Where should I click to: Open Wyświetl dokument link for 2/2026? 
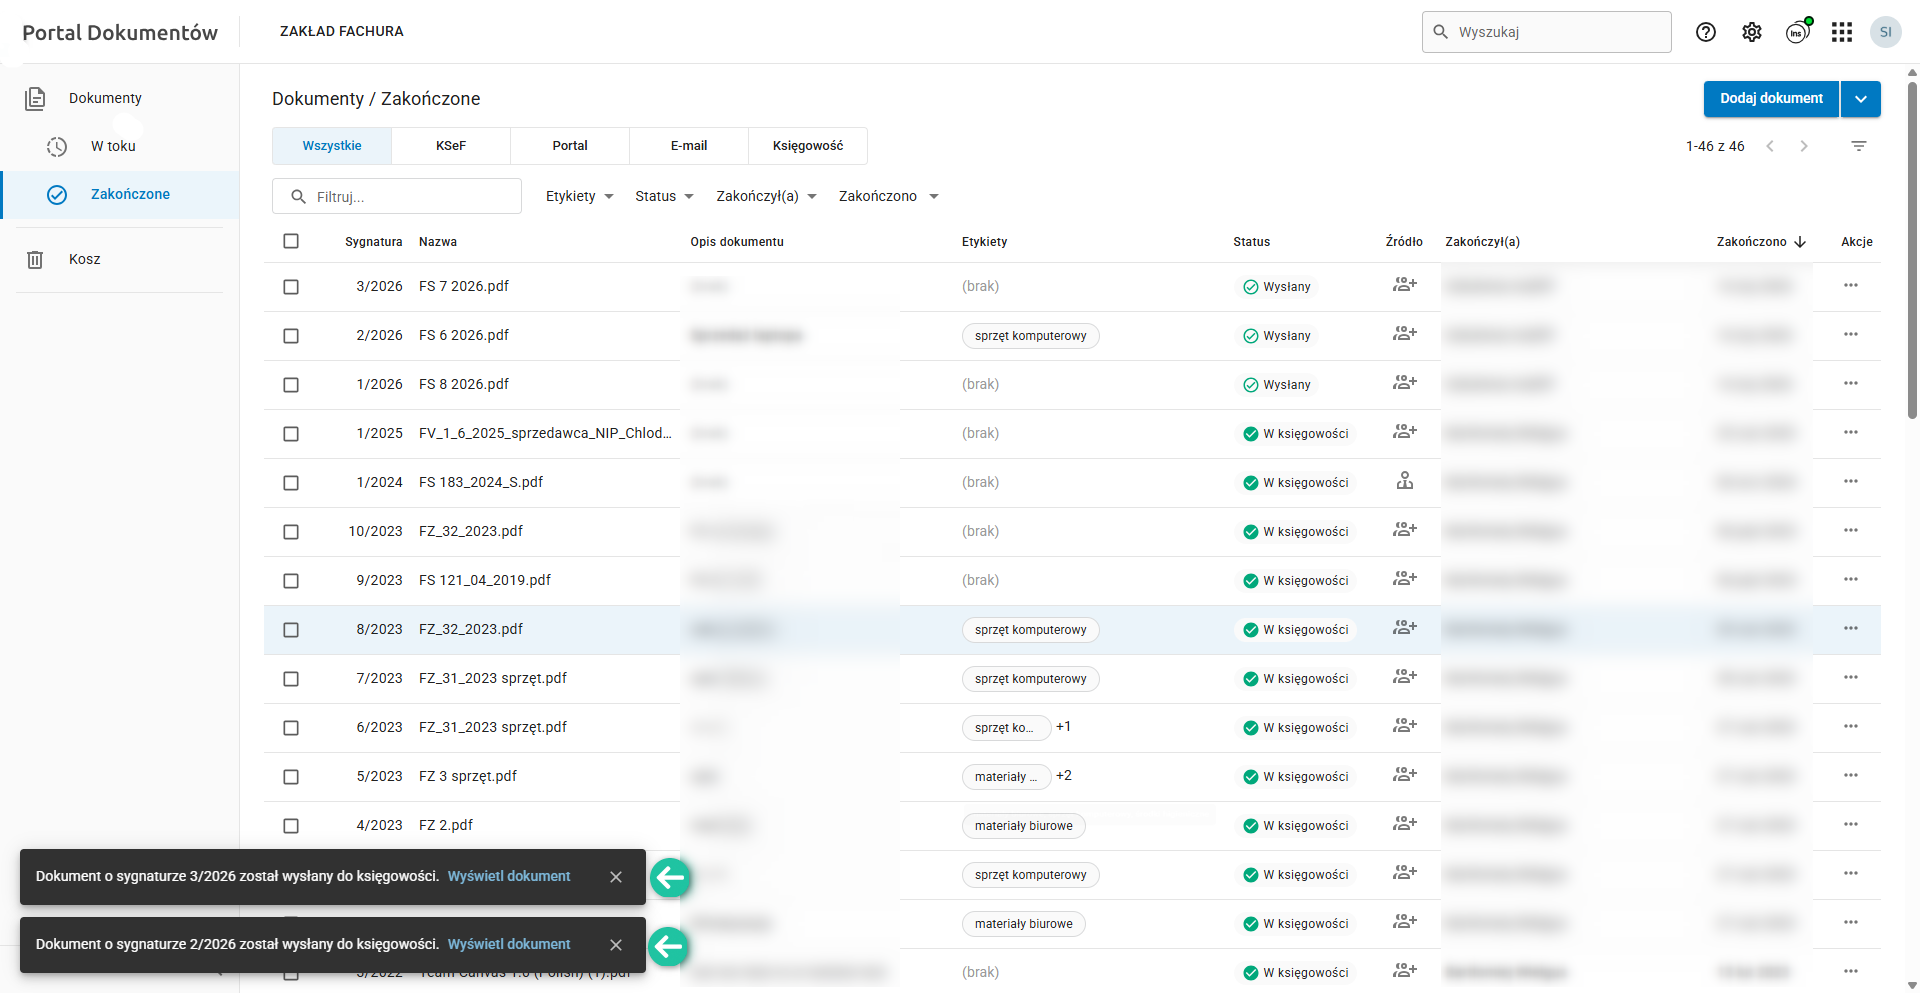[x=509, y=944]
